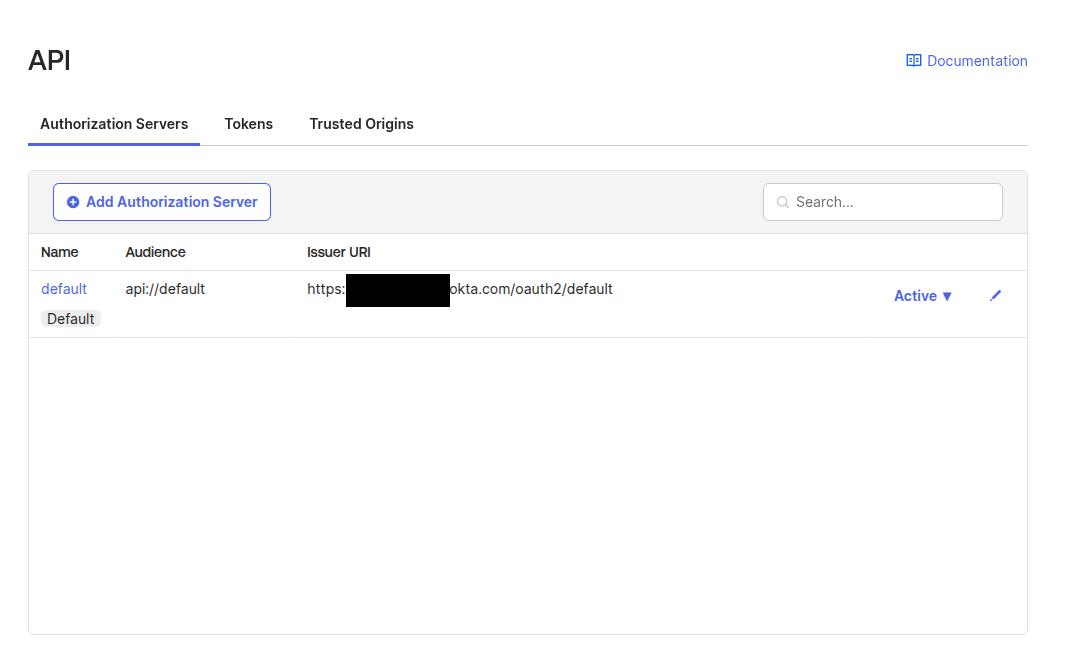
Task: Click the triangle arrow next to Active
Action: [x=947, y=296]
